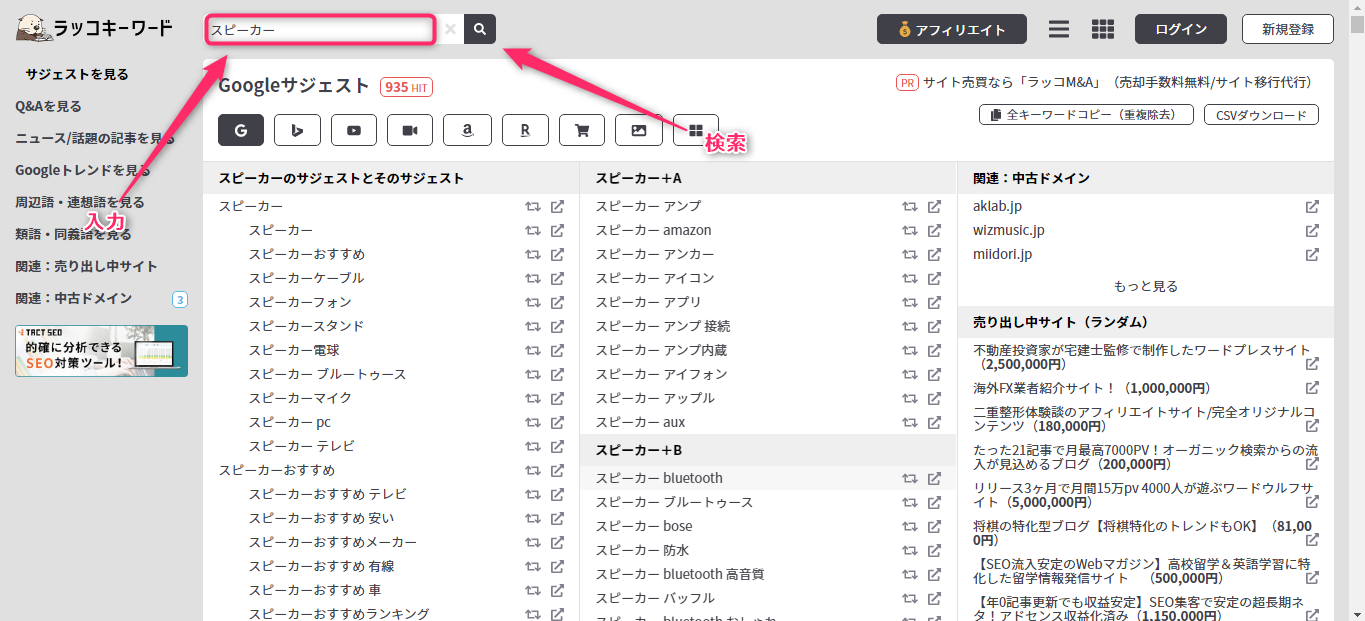Click the magnifier search icon

pos(479,29)
